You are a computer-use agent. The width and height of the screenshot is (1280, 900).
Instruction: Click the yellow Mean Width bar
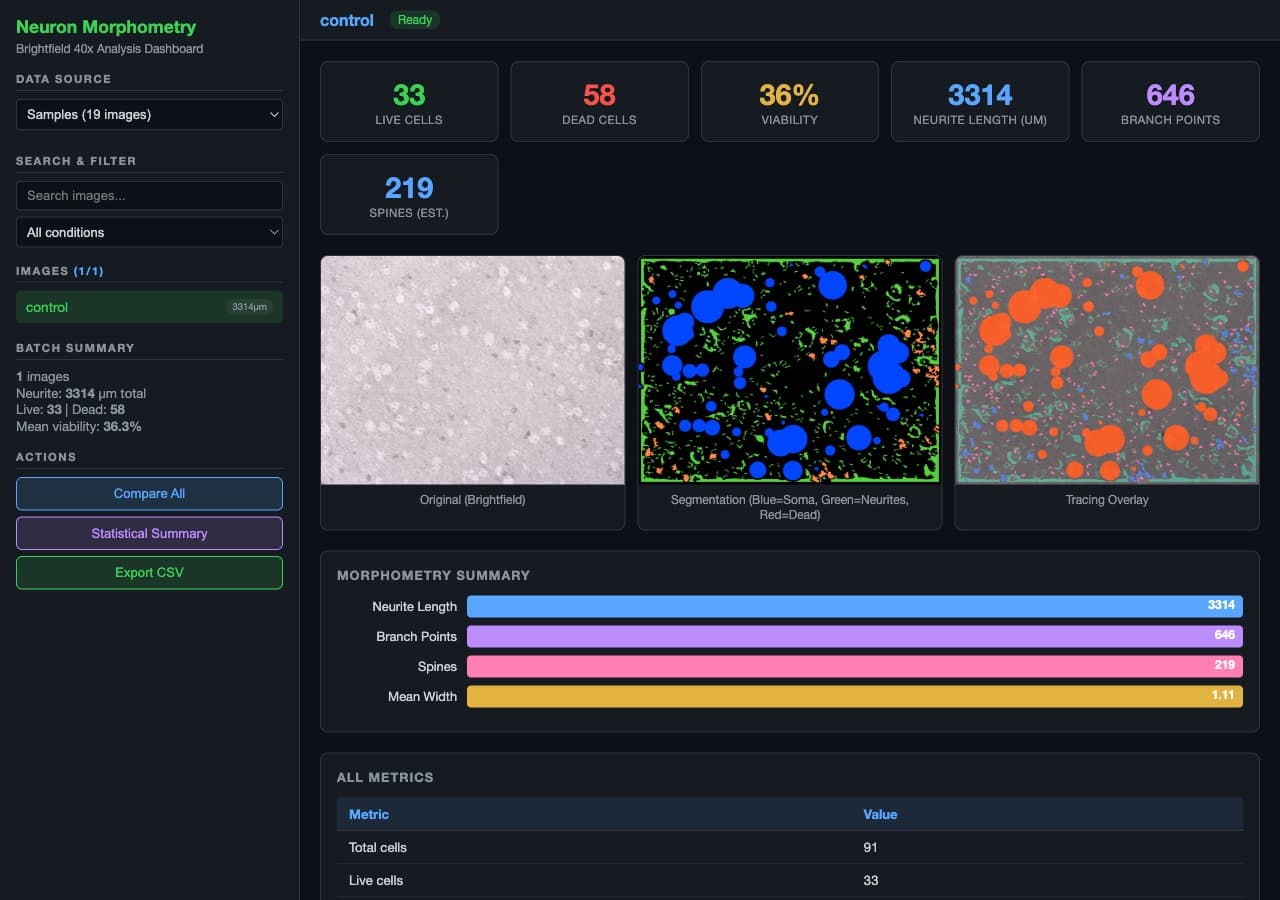(x=855, y=696)
